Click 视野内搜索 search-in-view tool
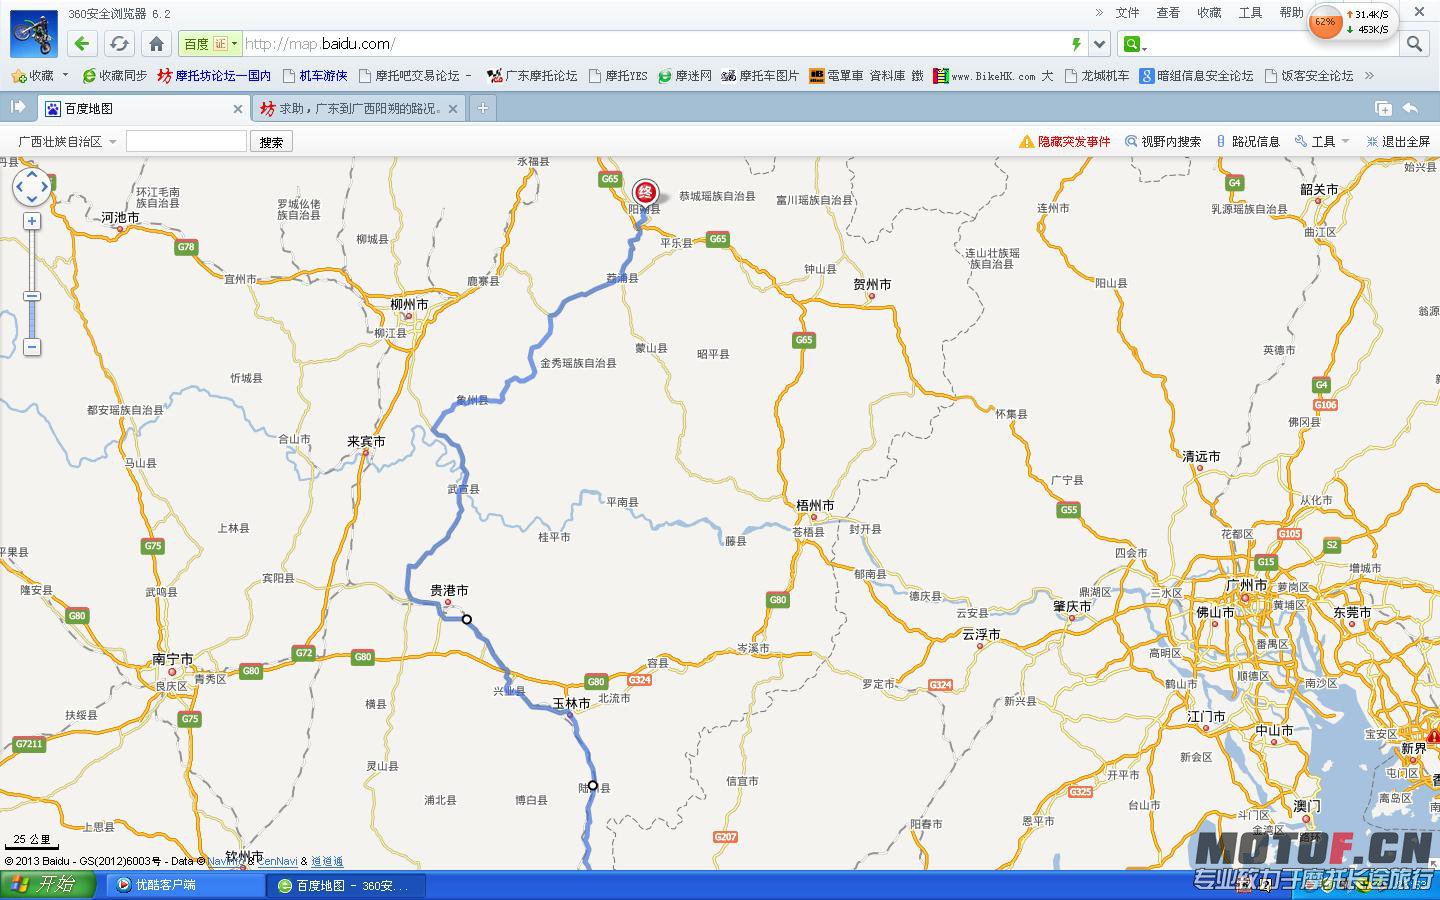Viewport: 1440px width, 900px height. tap(1163, 142)
